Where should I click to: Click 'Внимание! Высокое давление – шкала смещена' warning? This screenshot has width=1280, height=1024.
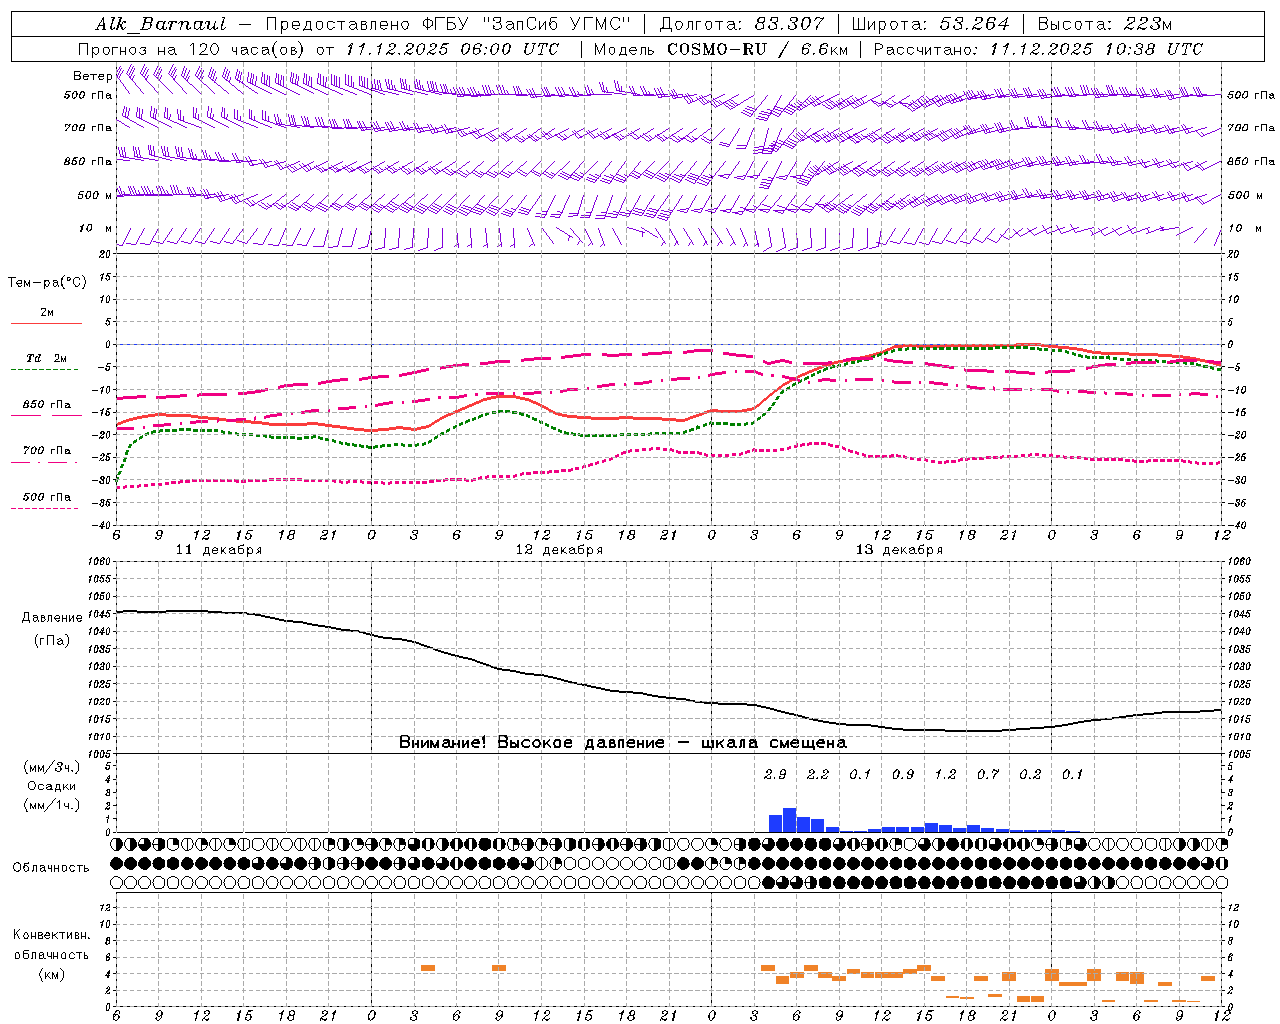[x=623, y=743]
